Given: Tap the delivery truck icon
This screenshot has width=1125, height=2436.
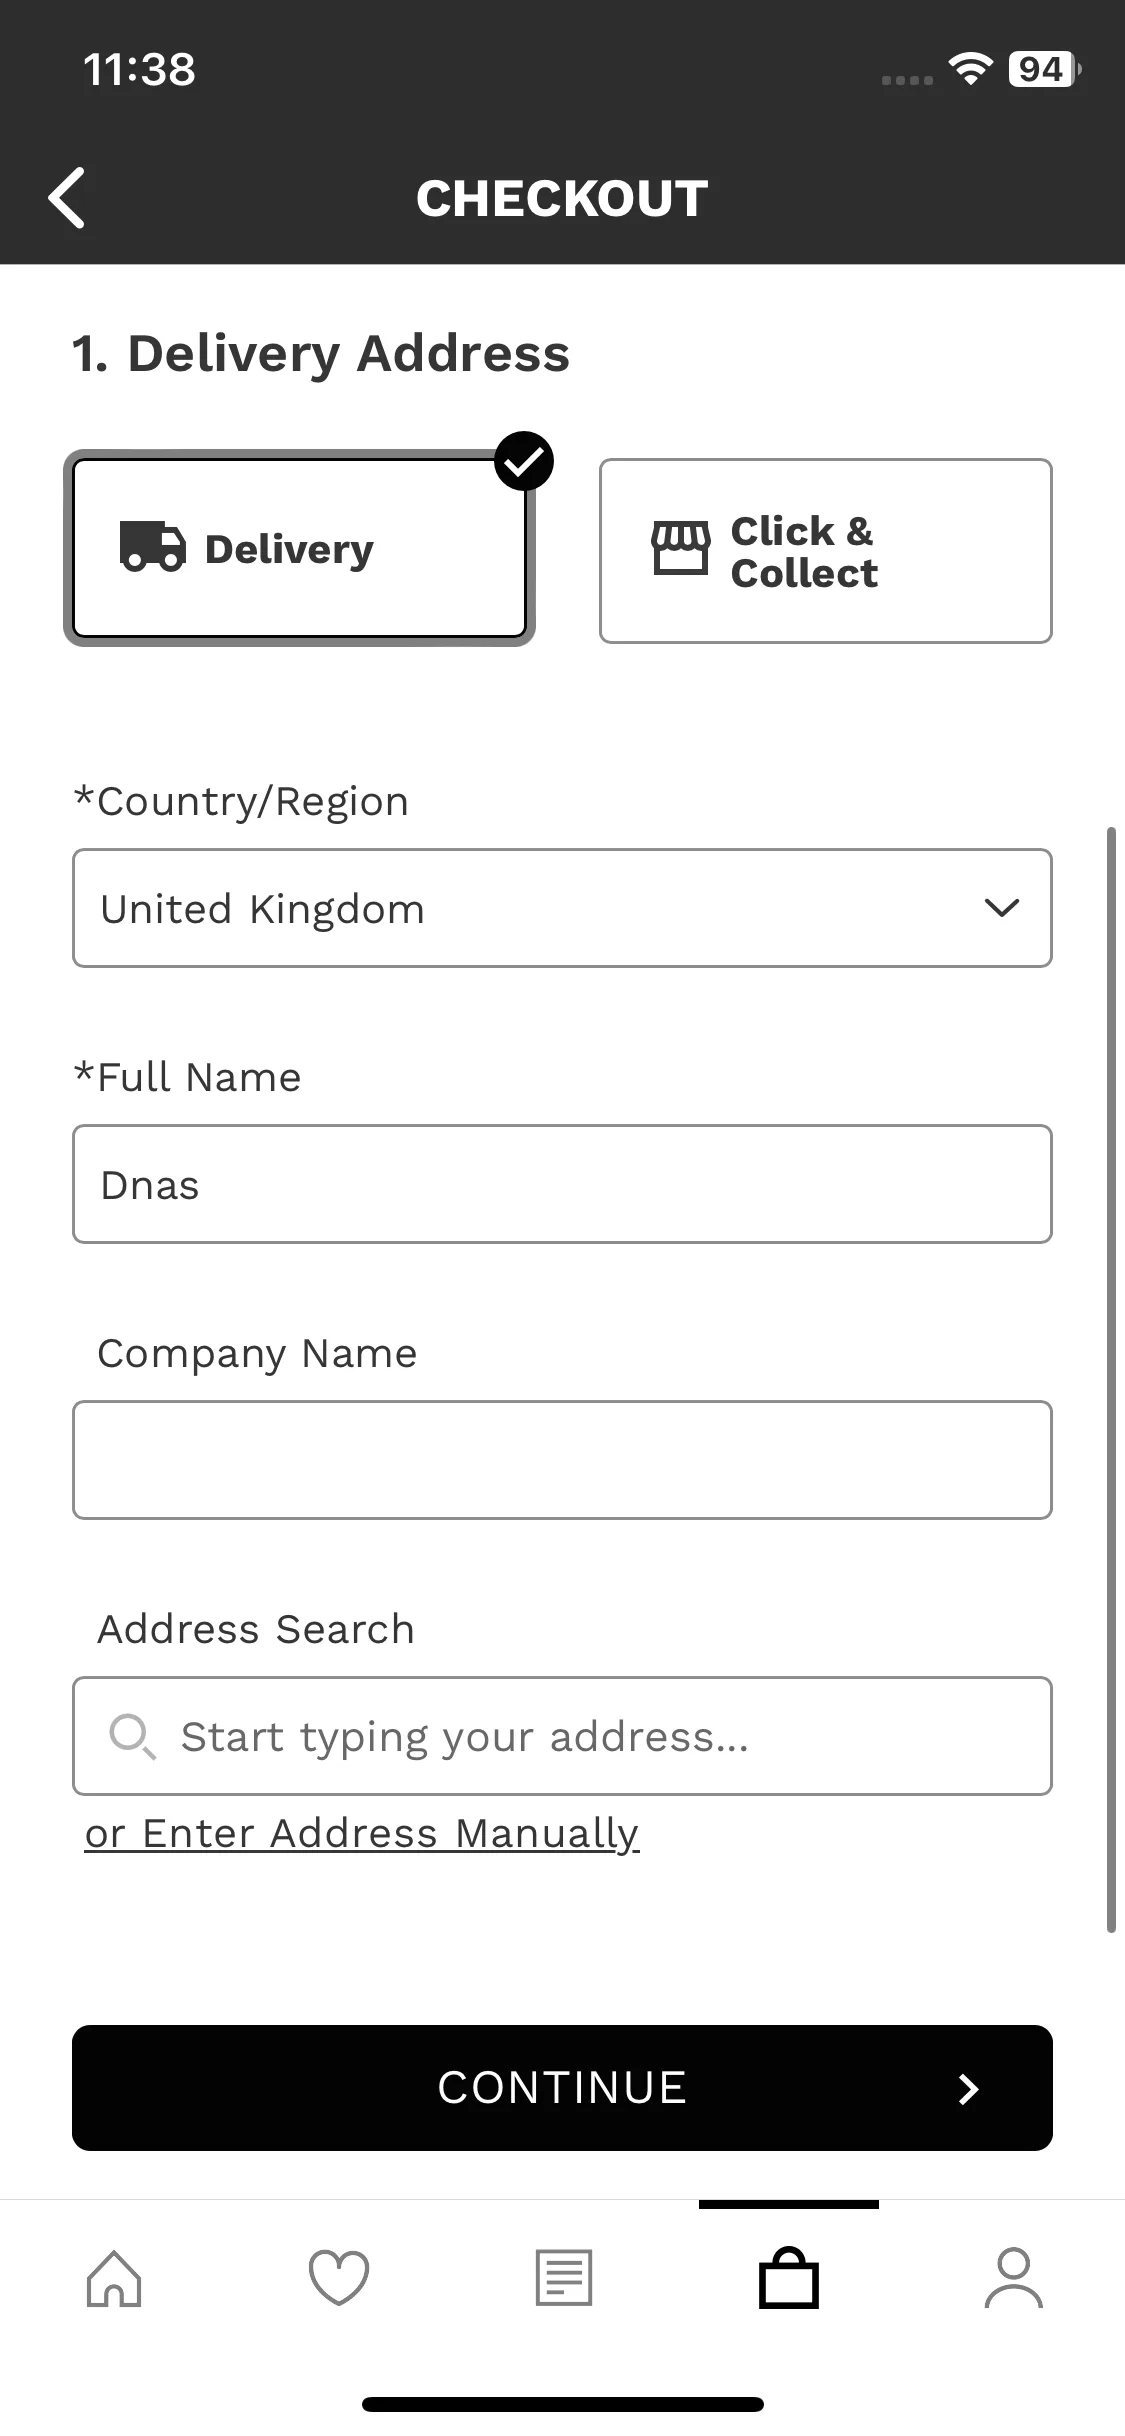Looking at the screenshot, I should coord(152,547).
